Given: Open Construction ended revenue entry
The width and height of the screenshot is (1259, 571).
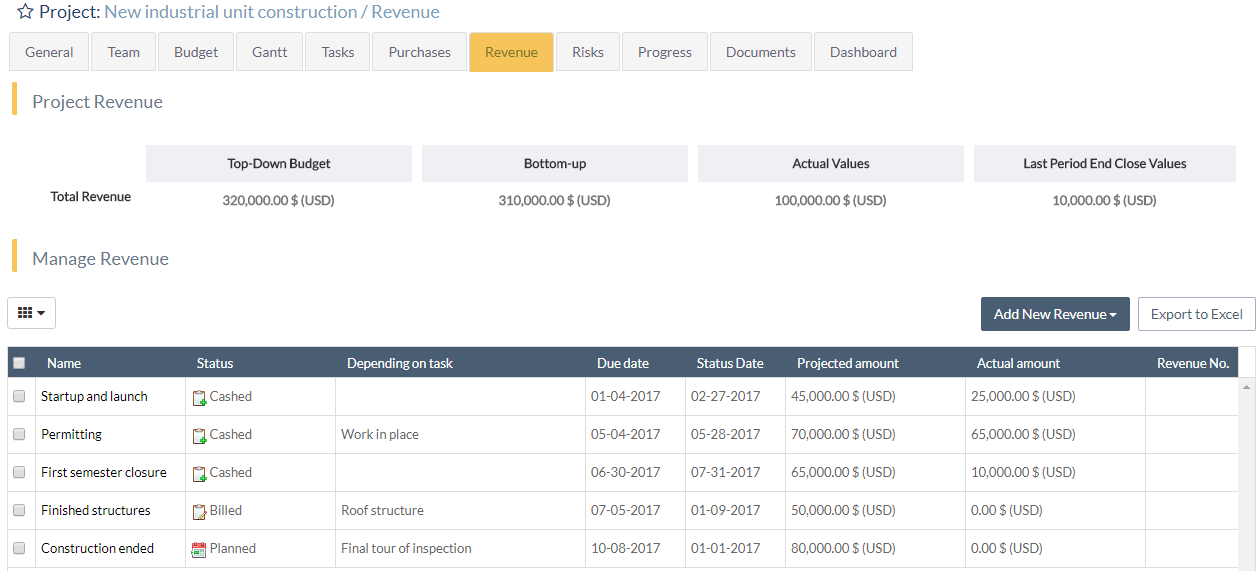Looking at the screenshot, I should coord(98,548).
